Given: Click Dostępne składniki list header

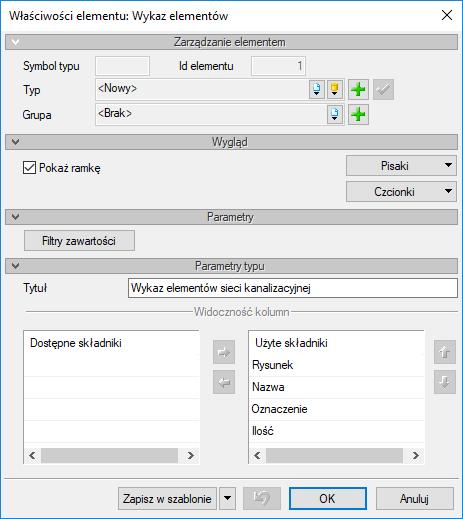Looking at the screenshot, I should (x=112, y=343).
